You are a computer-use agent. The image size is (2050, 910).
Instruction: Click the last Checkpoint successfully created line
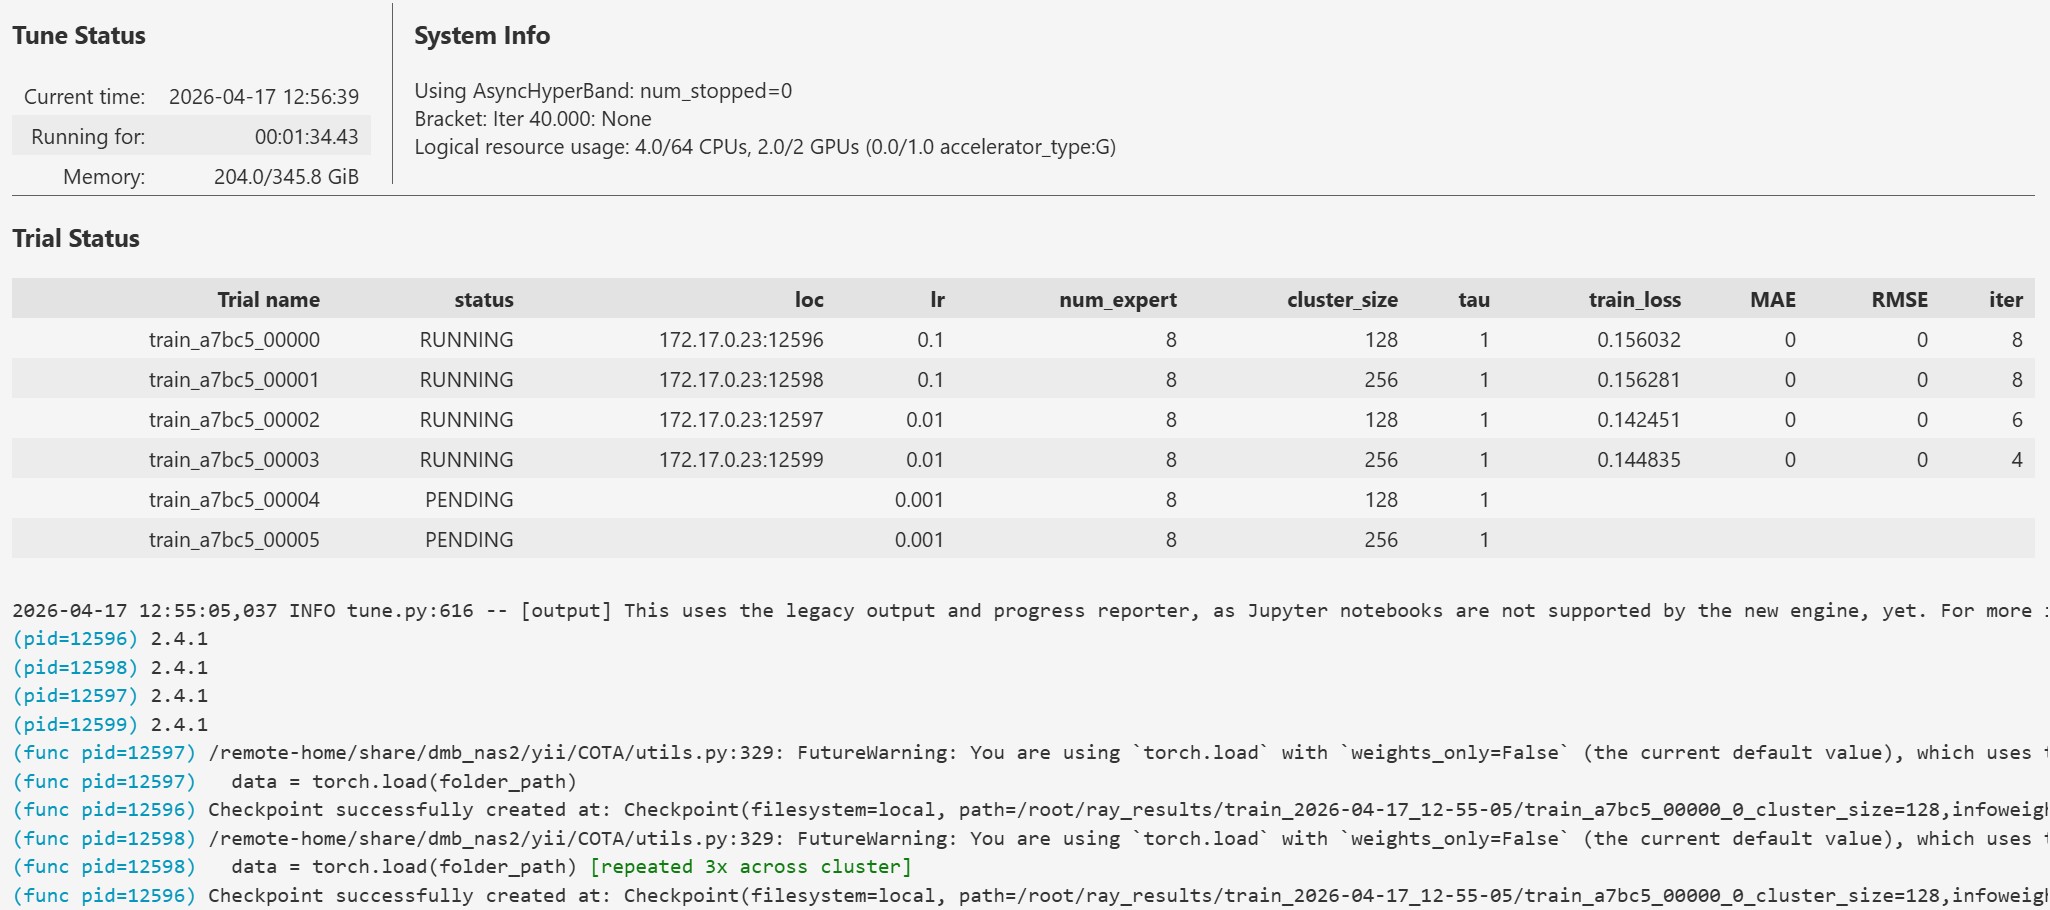coord(1030,896)
